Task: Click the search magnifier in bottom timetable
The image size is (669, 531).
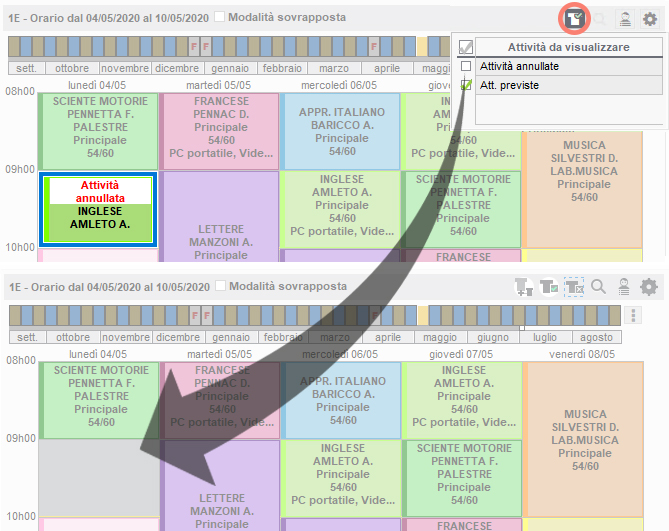Action: [x=598, y=287]
